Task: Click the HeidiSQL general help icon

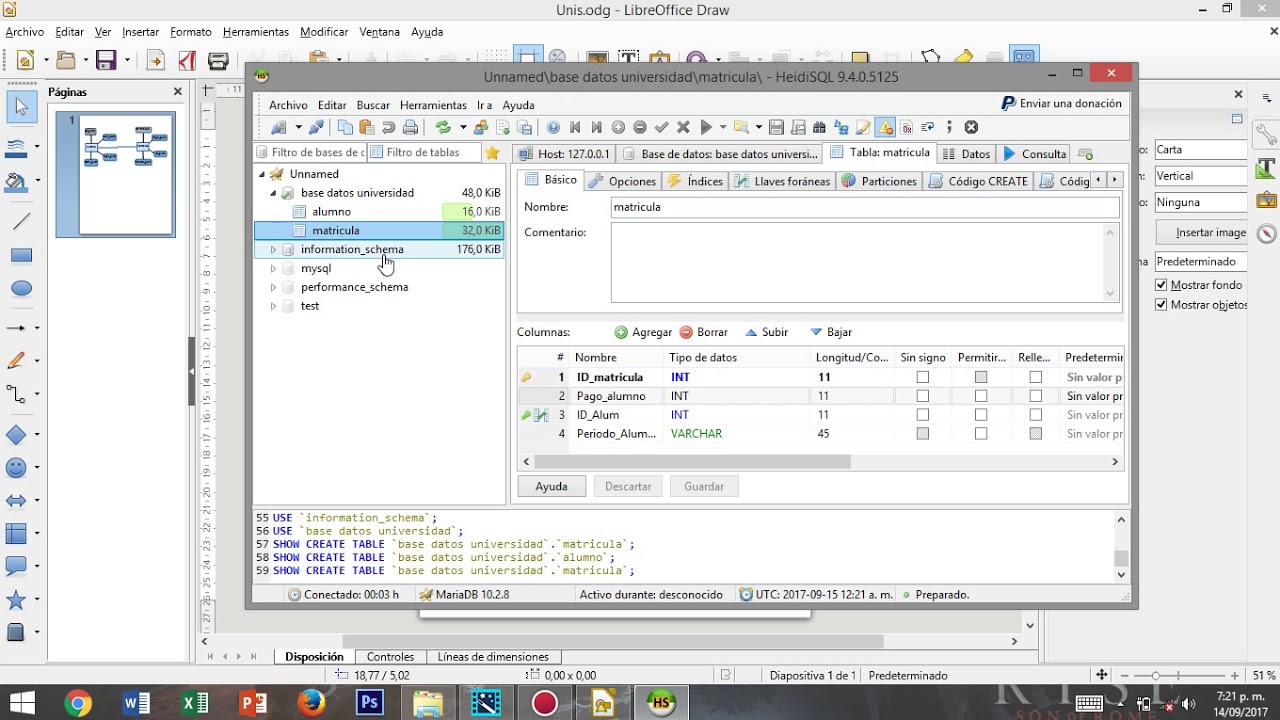Action: 553,127
